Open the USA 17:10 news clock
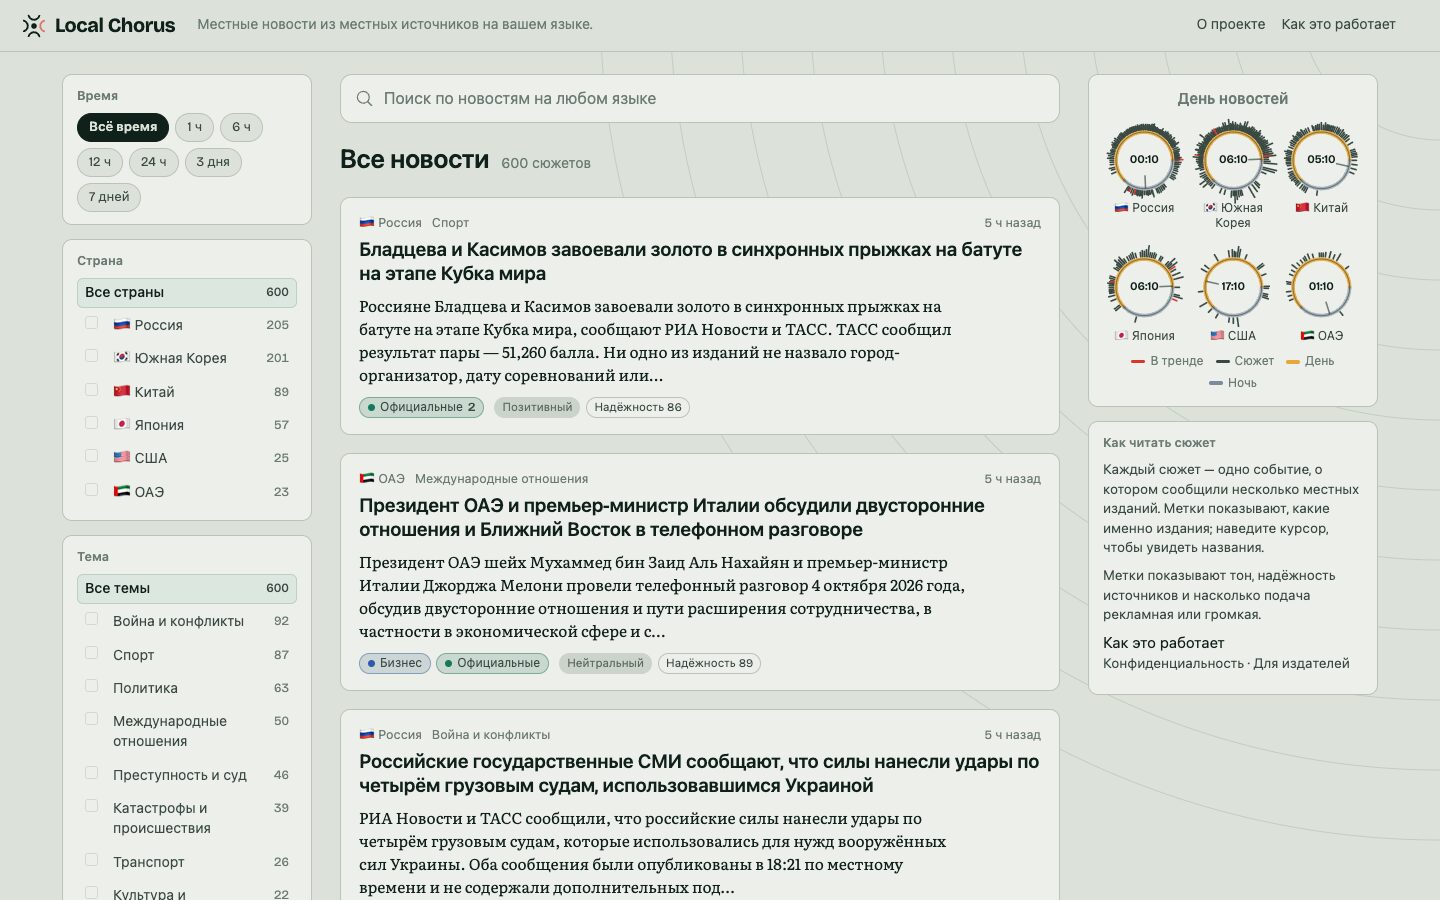 [x=1233, y=286]
